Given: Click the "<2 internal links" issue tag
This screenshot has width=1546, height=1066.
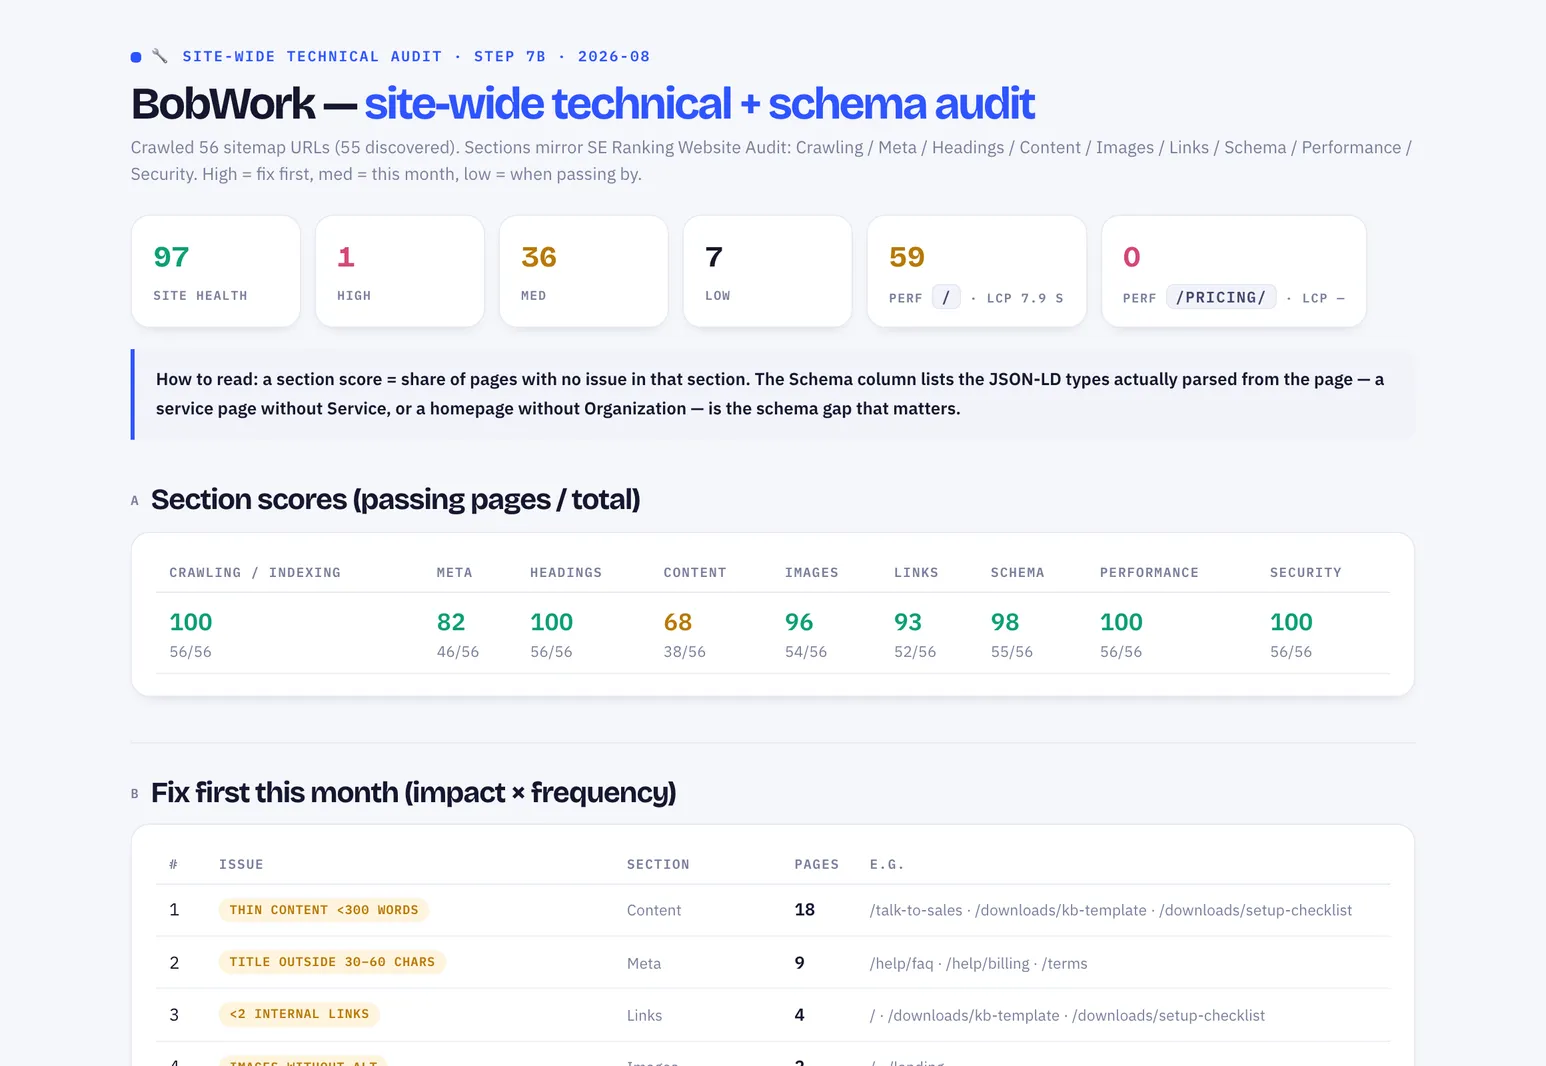Looking at the screenshot, I should coord(299,1014).
